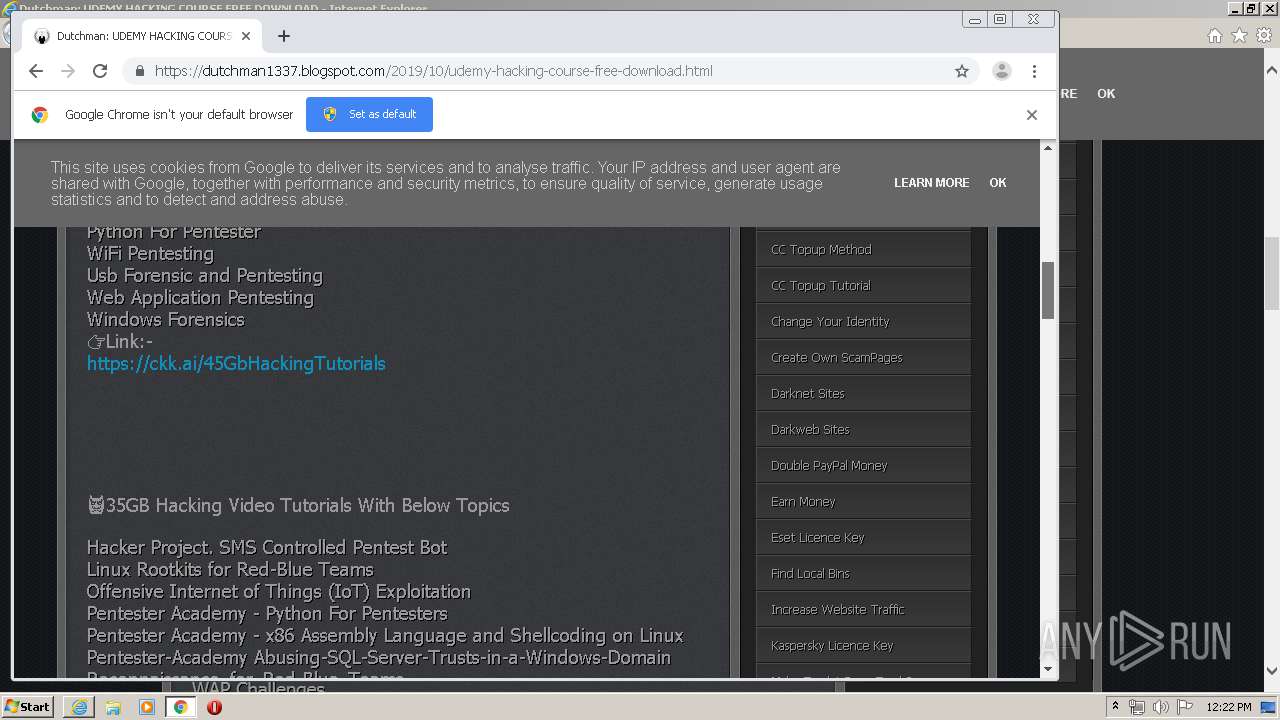The image size is (1280, 720).
Task: Accept cookies with the OK link in Chrome
Action: pos(998,183)
